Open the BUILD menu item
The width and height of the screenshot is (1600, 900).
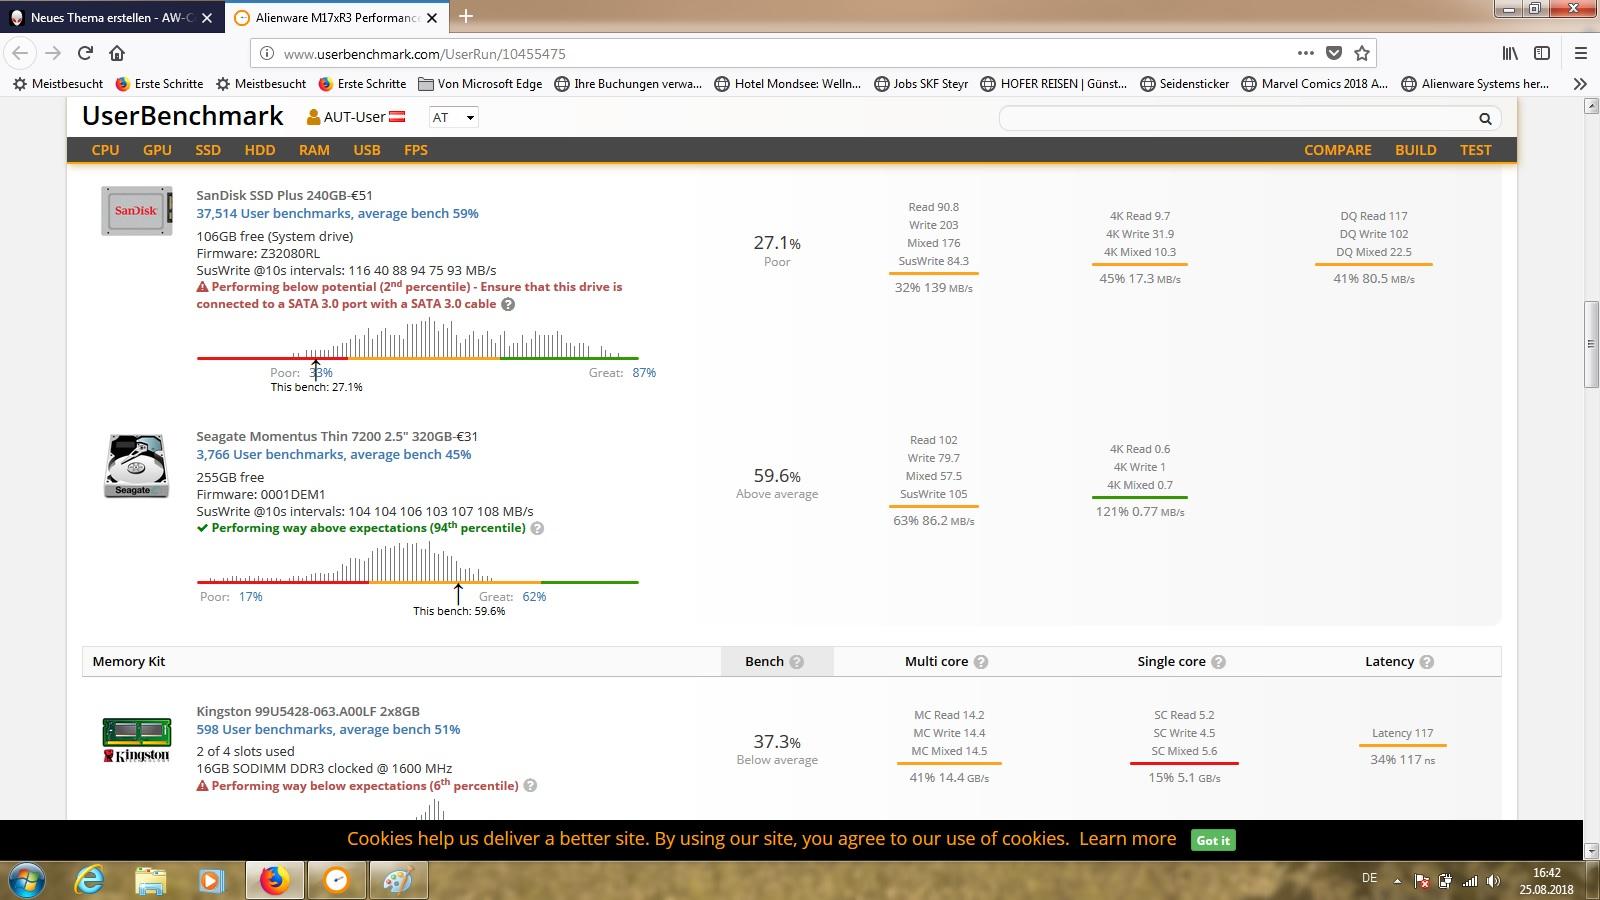coord(1416,150)
